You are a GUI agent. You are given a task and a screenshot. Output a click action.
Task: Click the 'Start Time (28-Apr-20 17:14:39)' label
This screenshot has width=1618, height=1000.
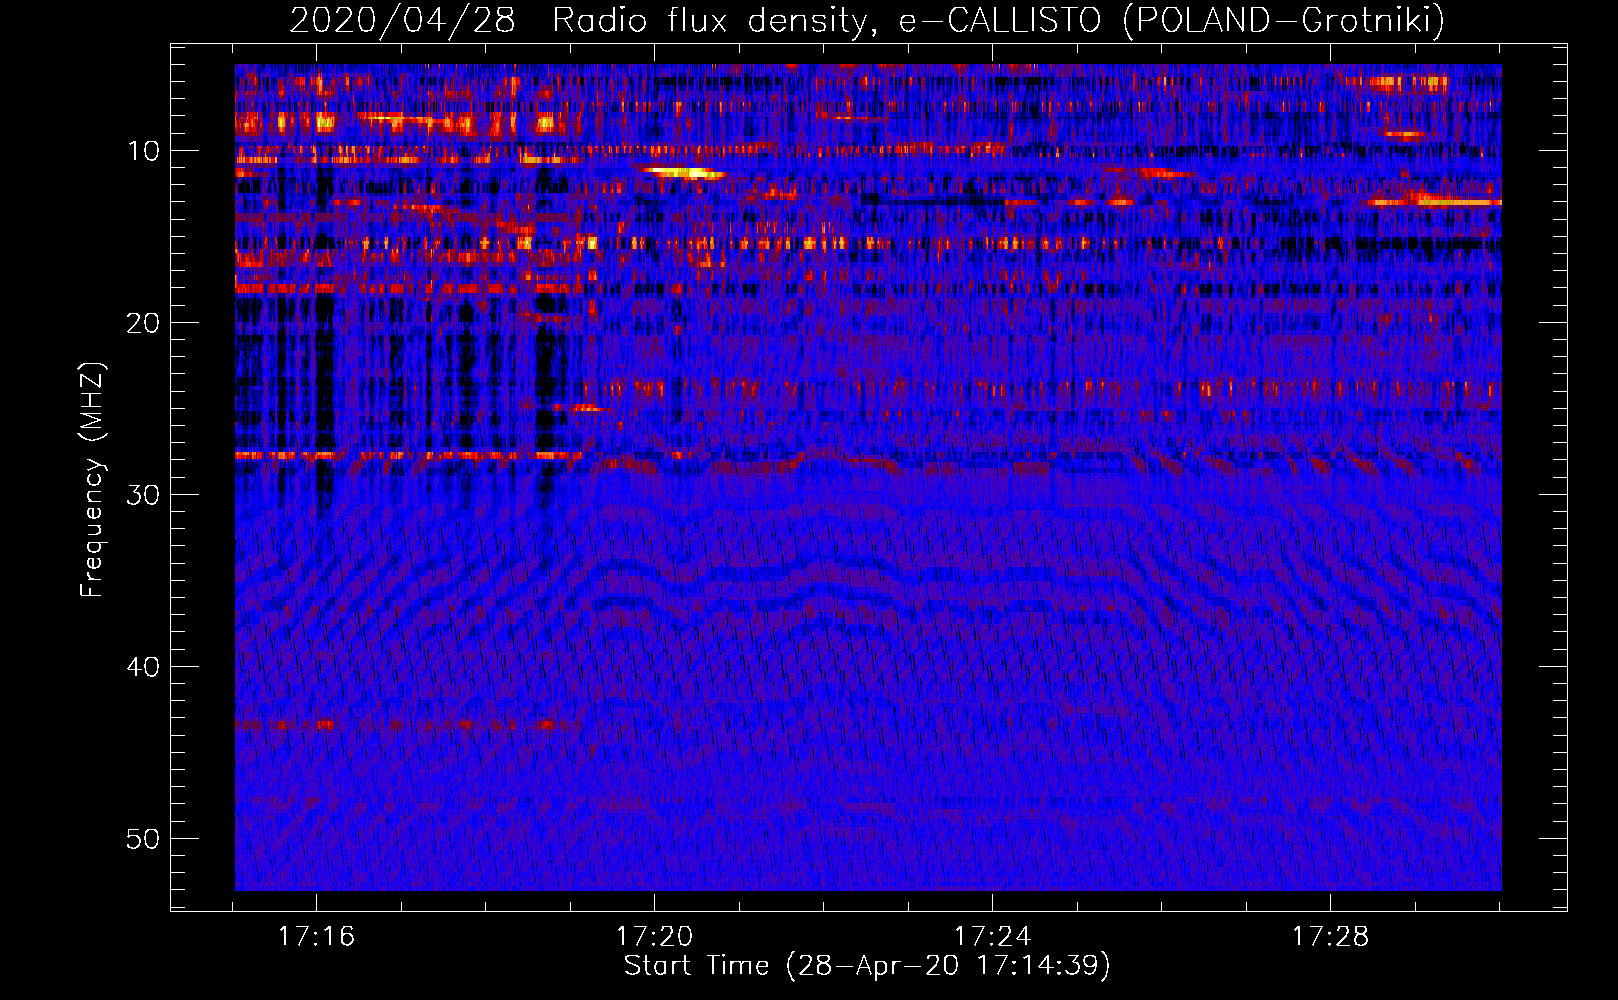click(x=867, y=966)
